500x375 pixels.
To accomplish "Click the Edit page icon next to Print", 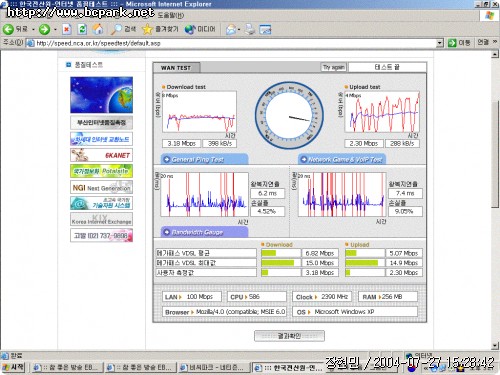I will (265, 29).
